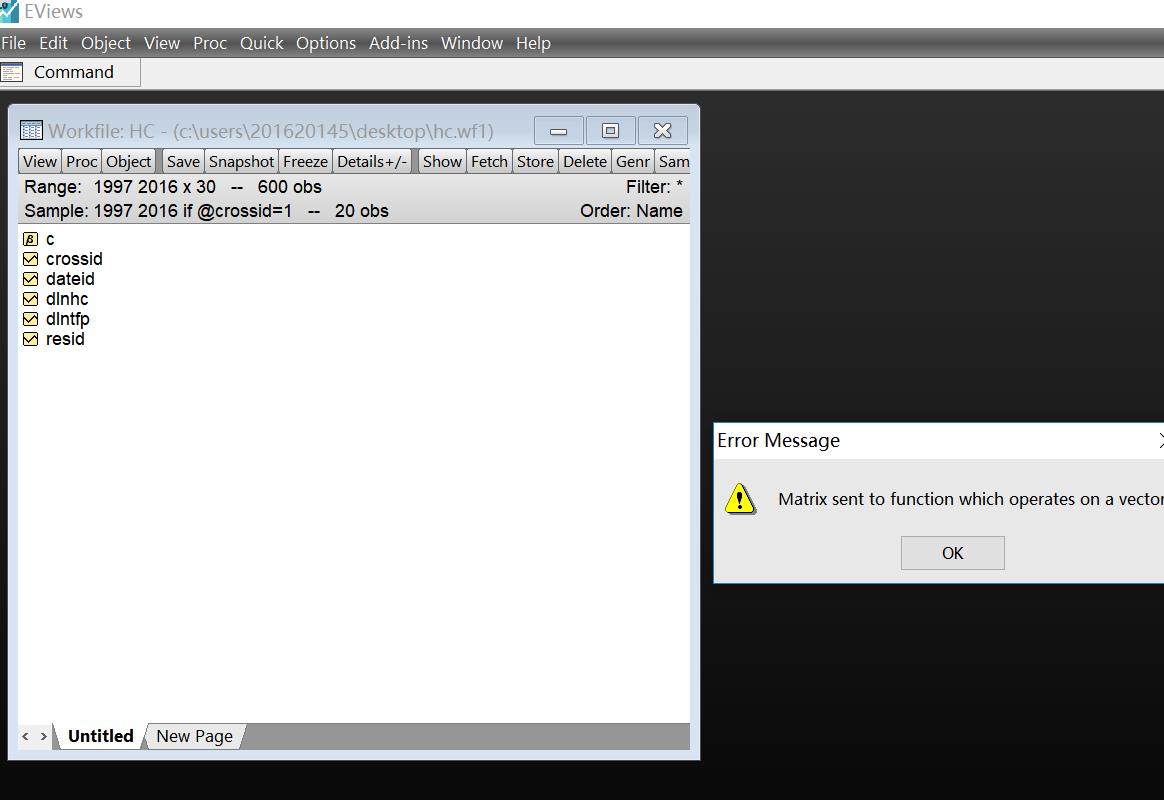Click the dlnhc series icon
This screenshot has height=800, width=1164.
pyautogui.click(x=30, y=299)
